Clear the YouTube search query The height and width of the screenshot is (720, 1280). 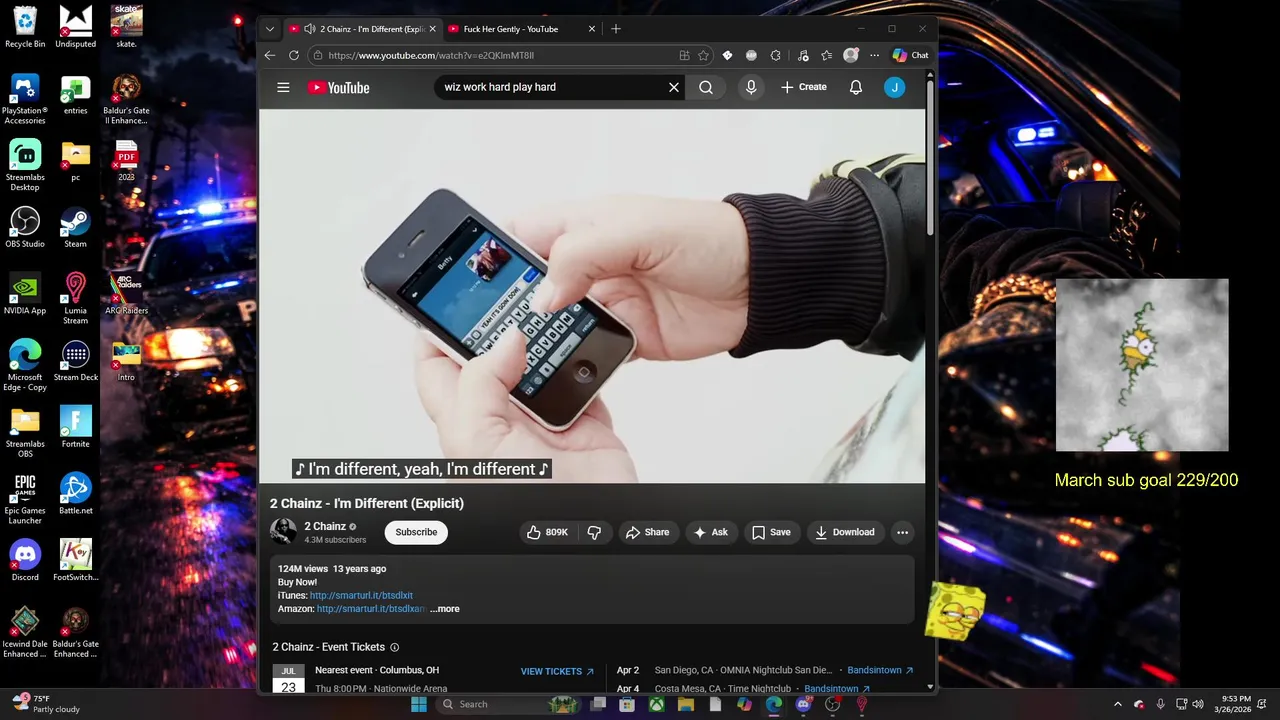click(x=674, y=87)
